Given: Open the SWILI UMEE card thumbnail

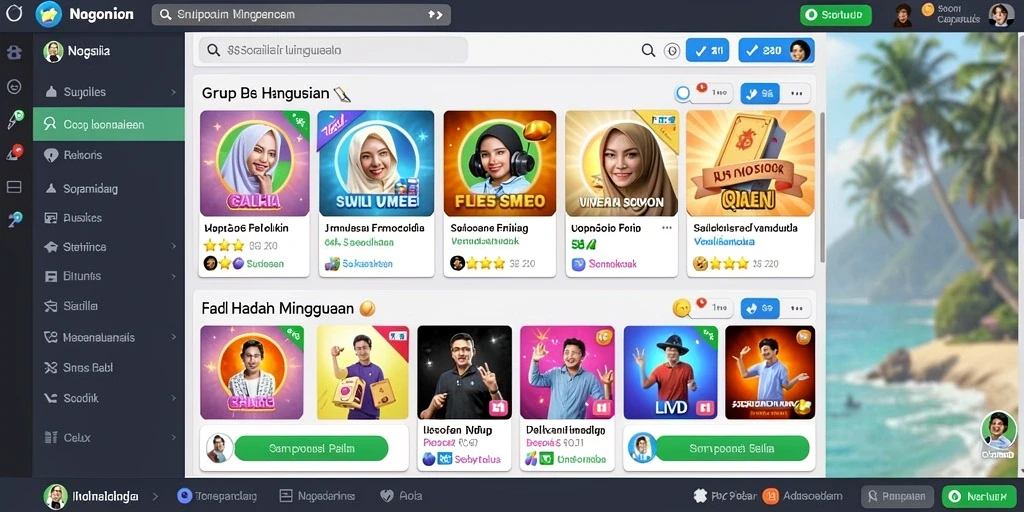Looking at the screenshot, I should pyautogui.click(x=376, y=163).
